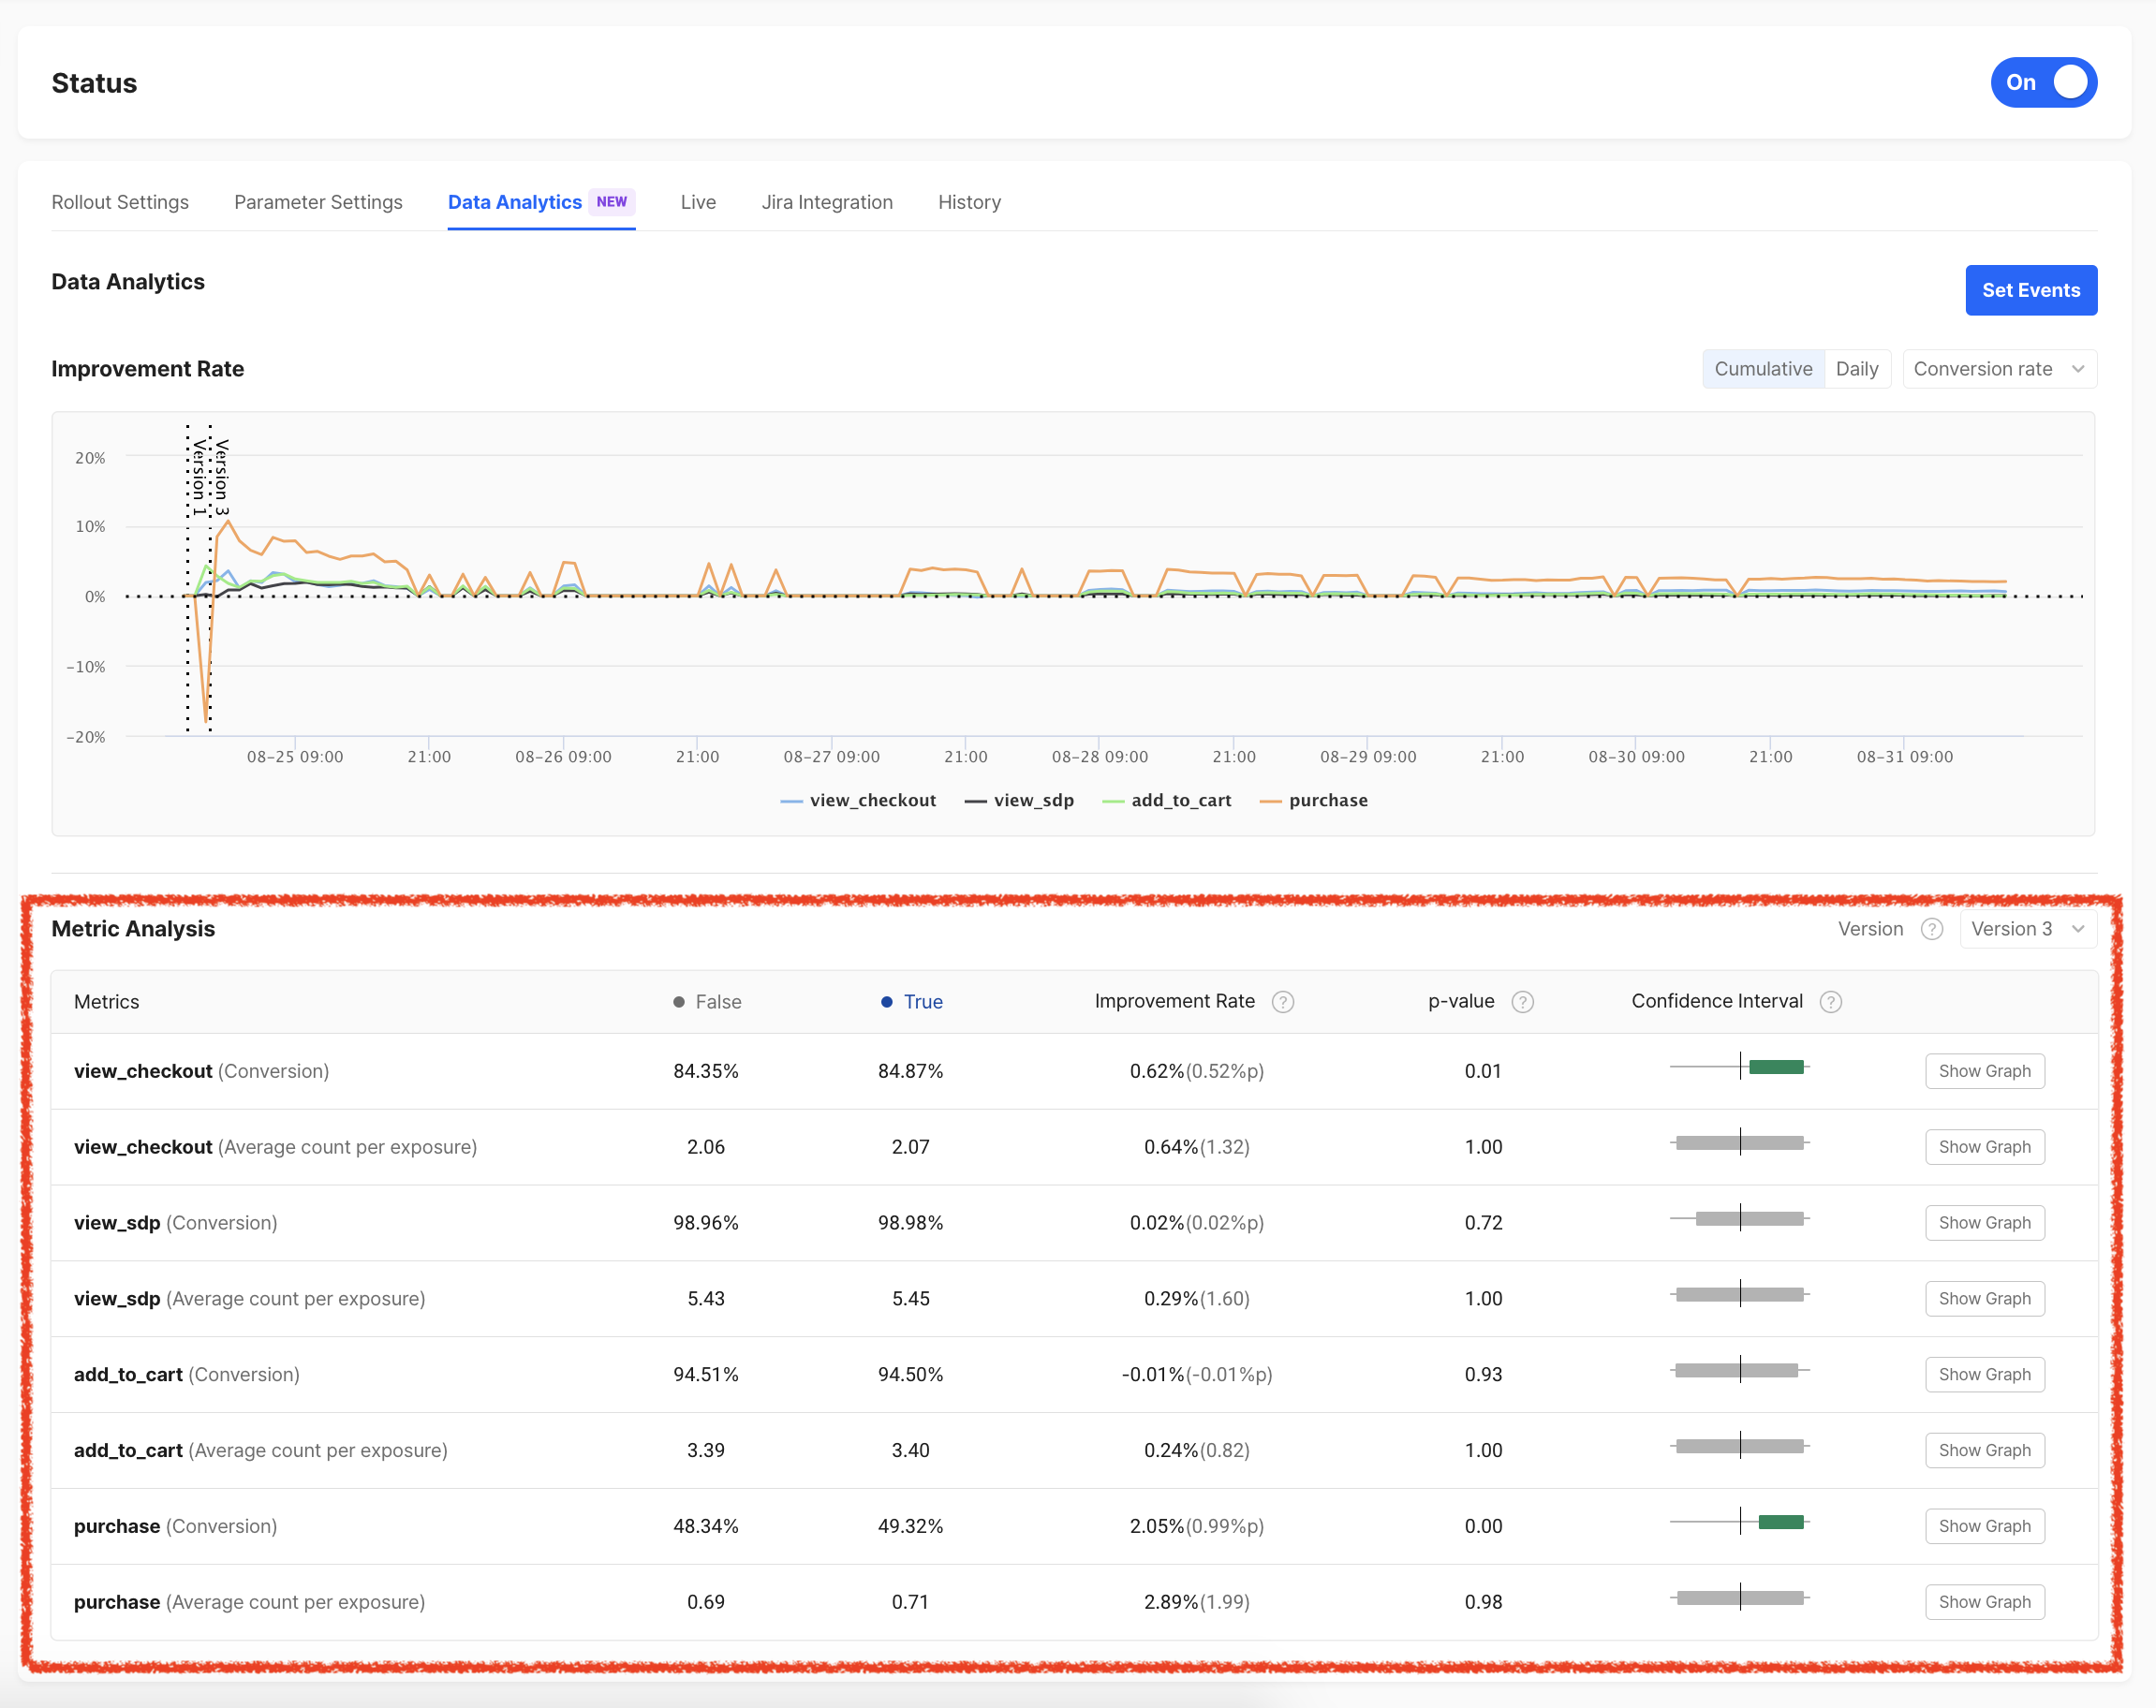Click the Conversion rate dropdown chevron
This screenshot has height=1708, width=2156.
(2078, 369)
